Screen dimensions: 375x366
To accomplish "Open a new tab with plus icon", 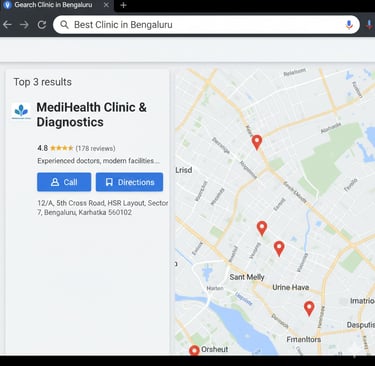I will point(123,5).
